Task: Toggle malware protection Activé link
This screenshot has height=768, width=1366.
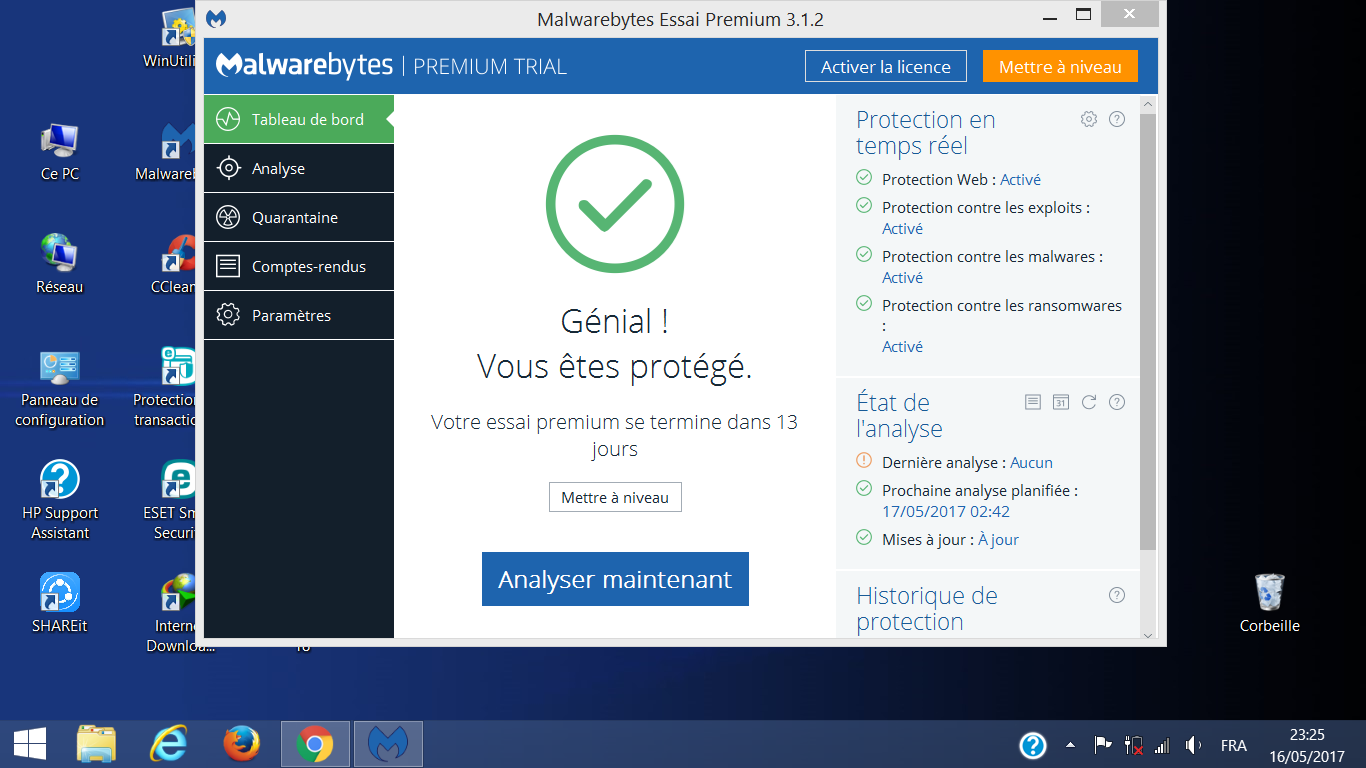Action: click(x=902, y=277)
